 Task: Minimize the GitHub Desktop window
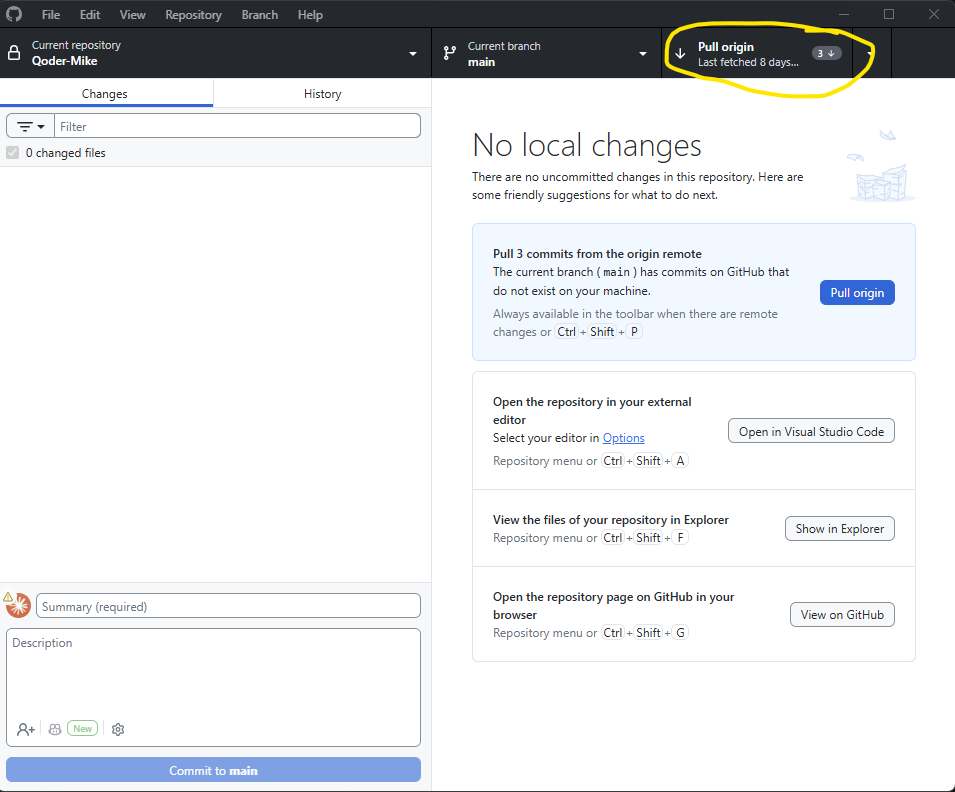point(844,14)
